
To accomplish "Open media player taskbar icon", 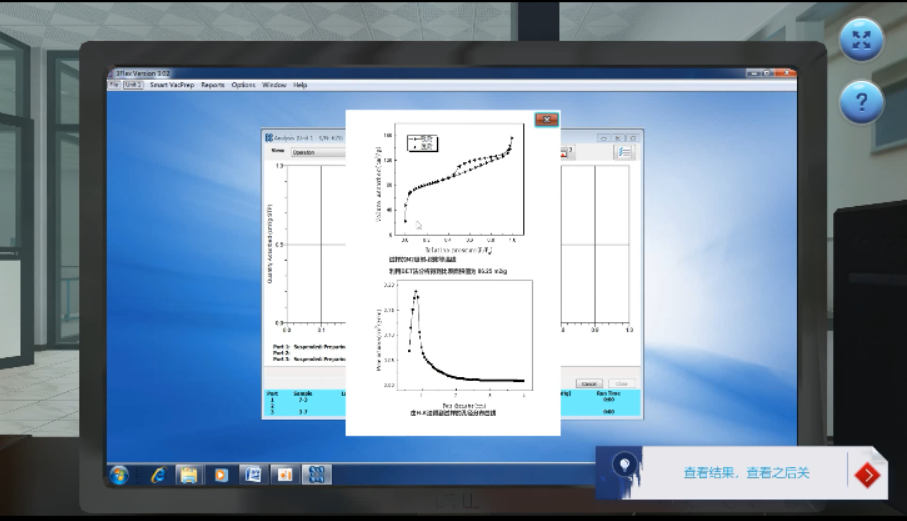I will (x=221, y=474).
